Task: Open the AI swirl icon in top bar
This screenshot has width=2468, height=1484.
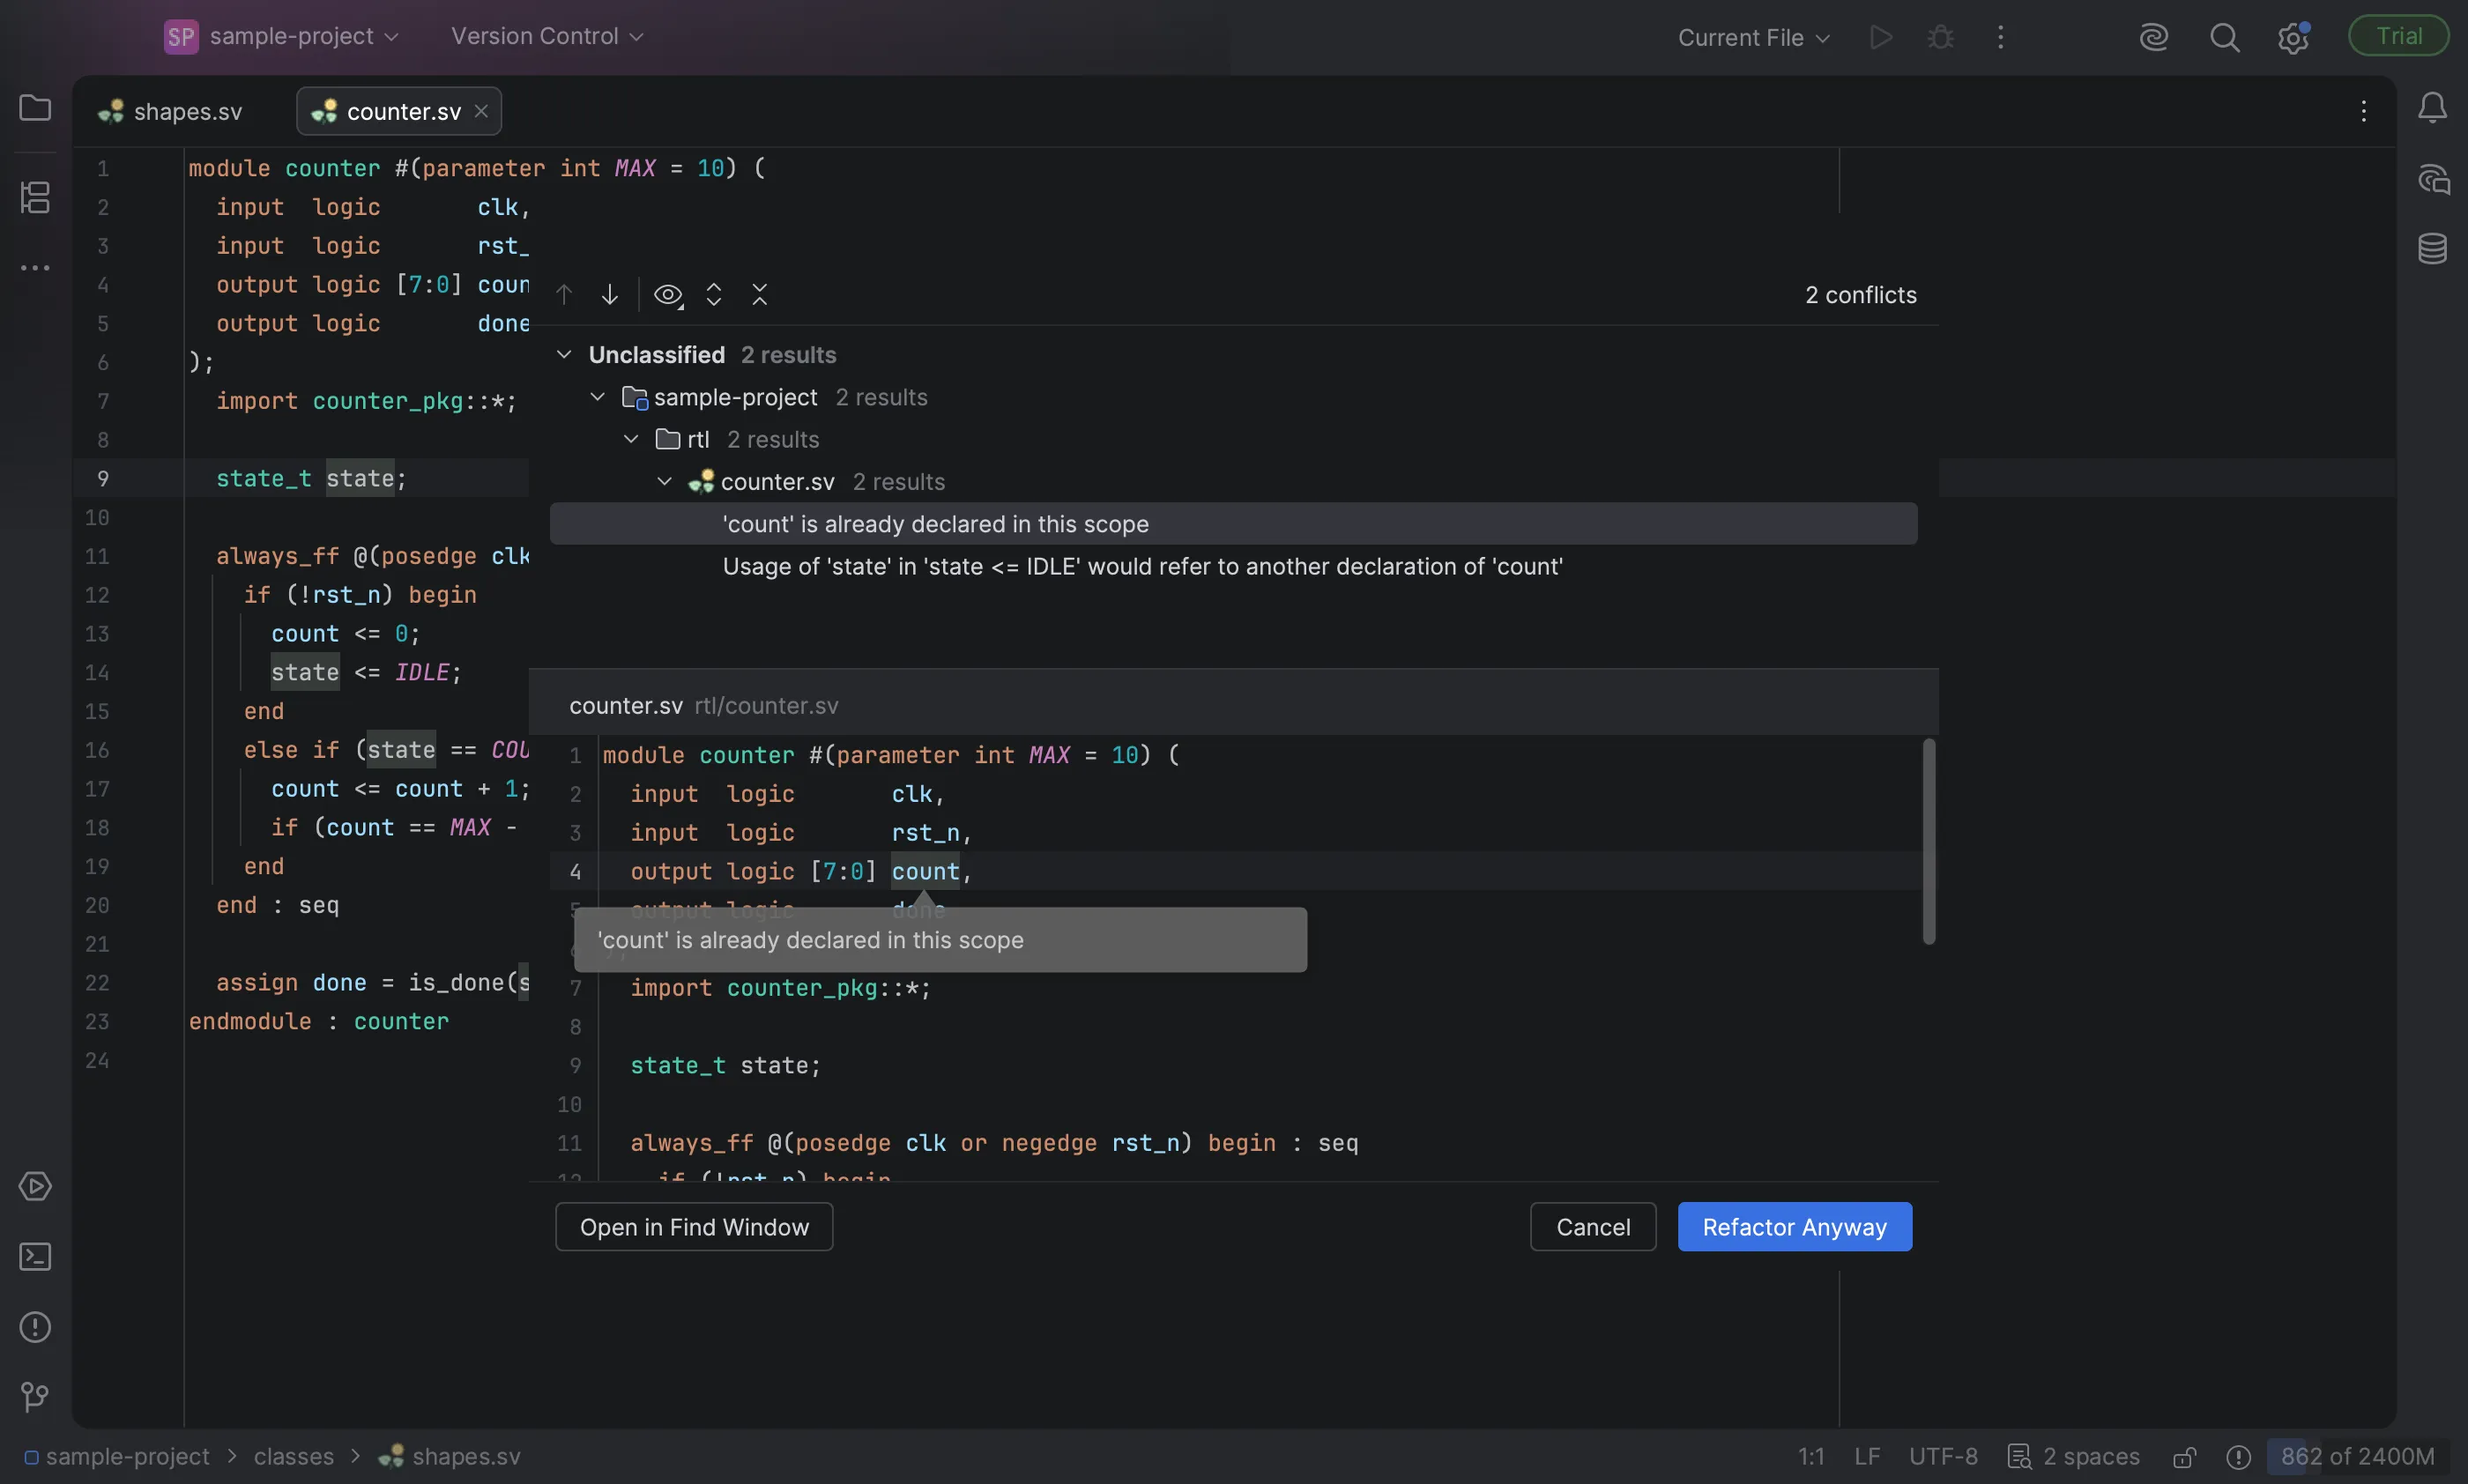Action: tap(2153, 37)
